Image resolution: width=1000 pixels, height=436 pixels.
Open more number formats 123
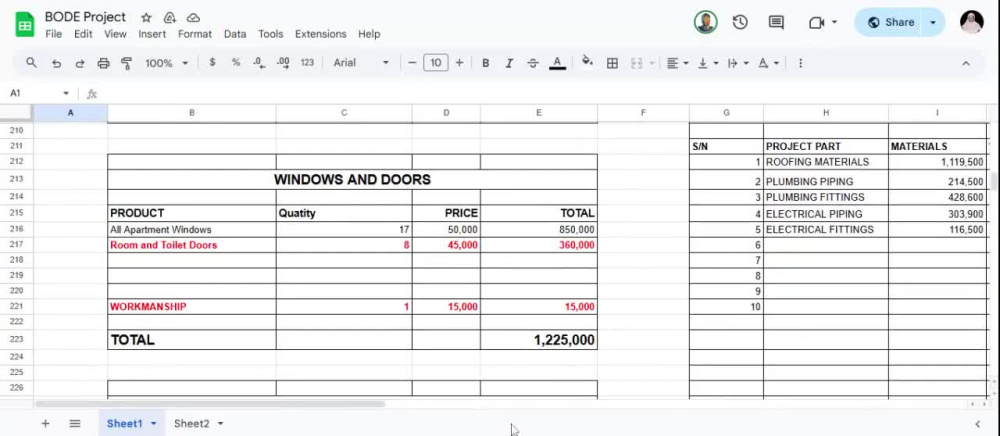pos(307,62)
